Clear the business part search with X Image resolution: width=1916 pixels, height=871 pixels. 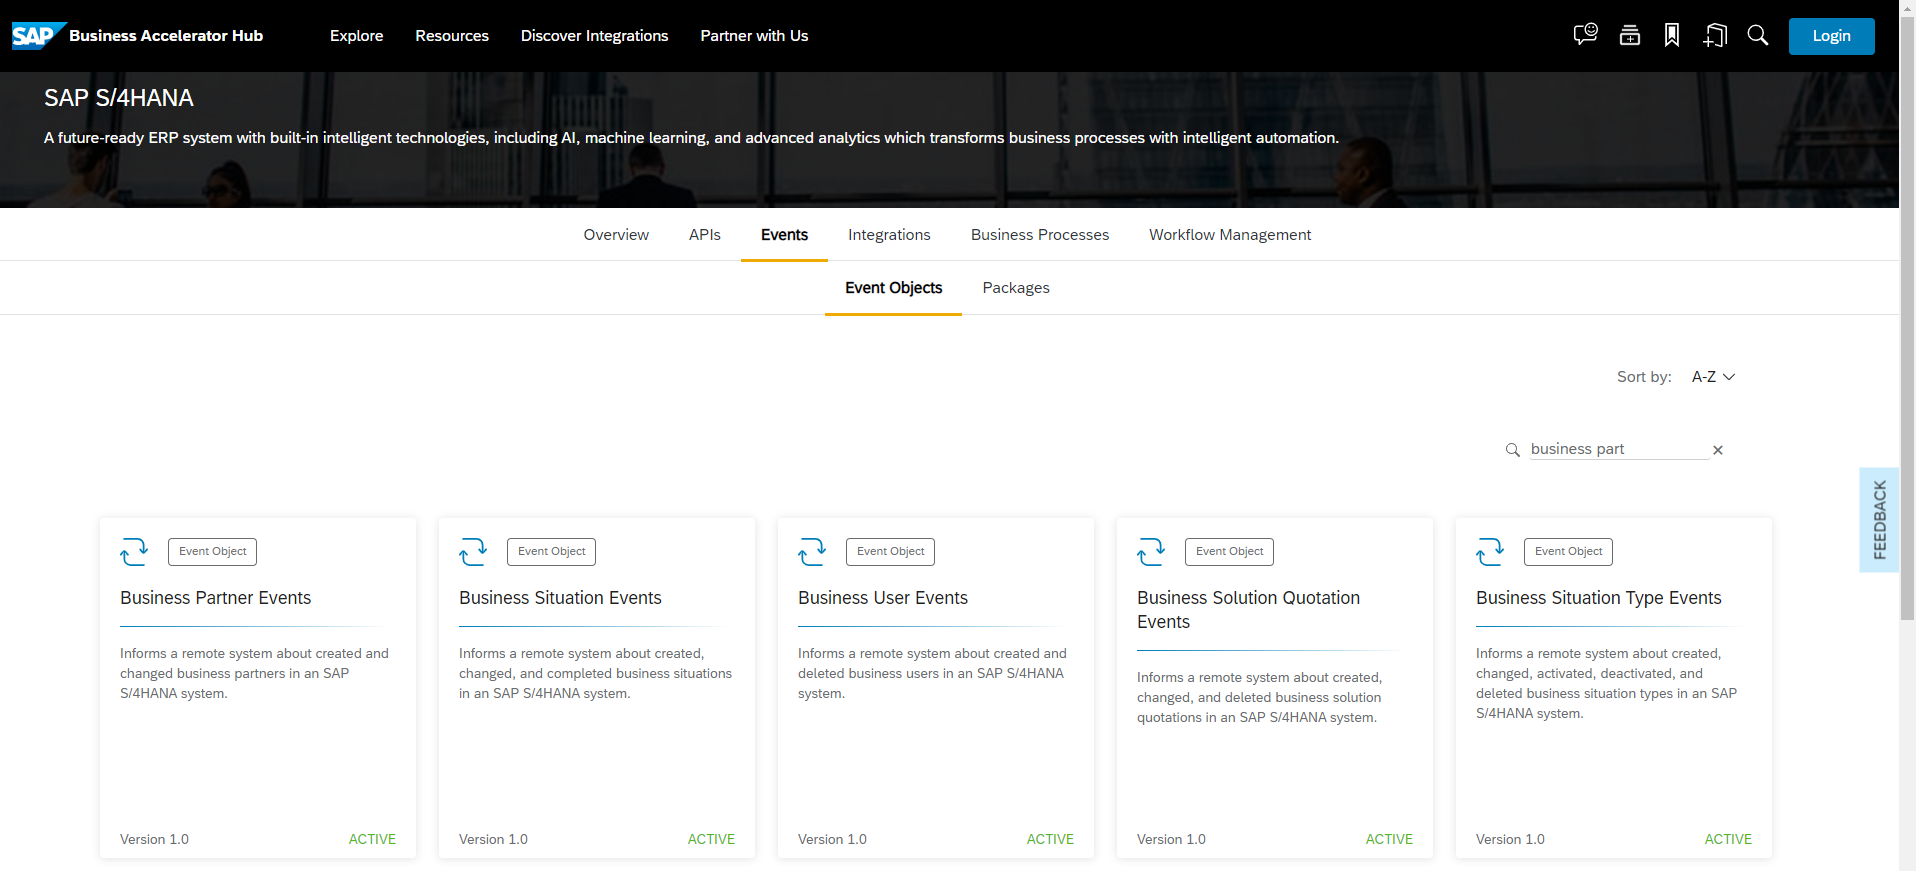pos(1718,450)
